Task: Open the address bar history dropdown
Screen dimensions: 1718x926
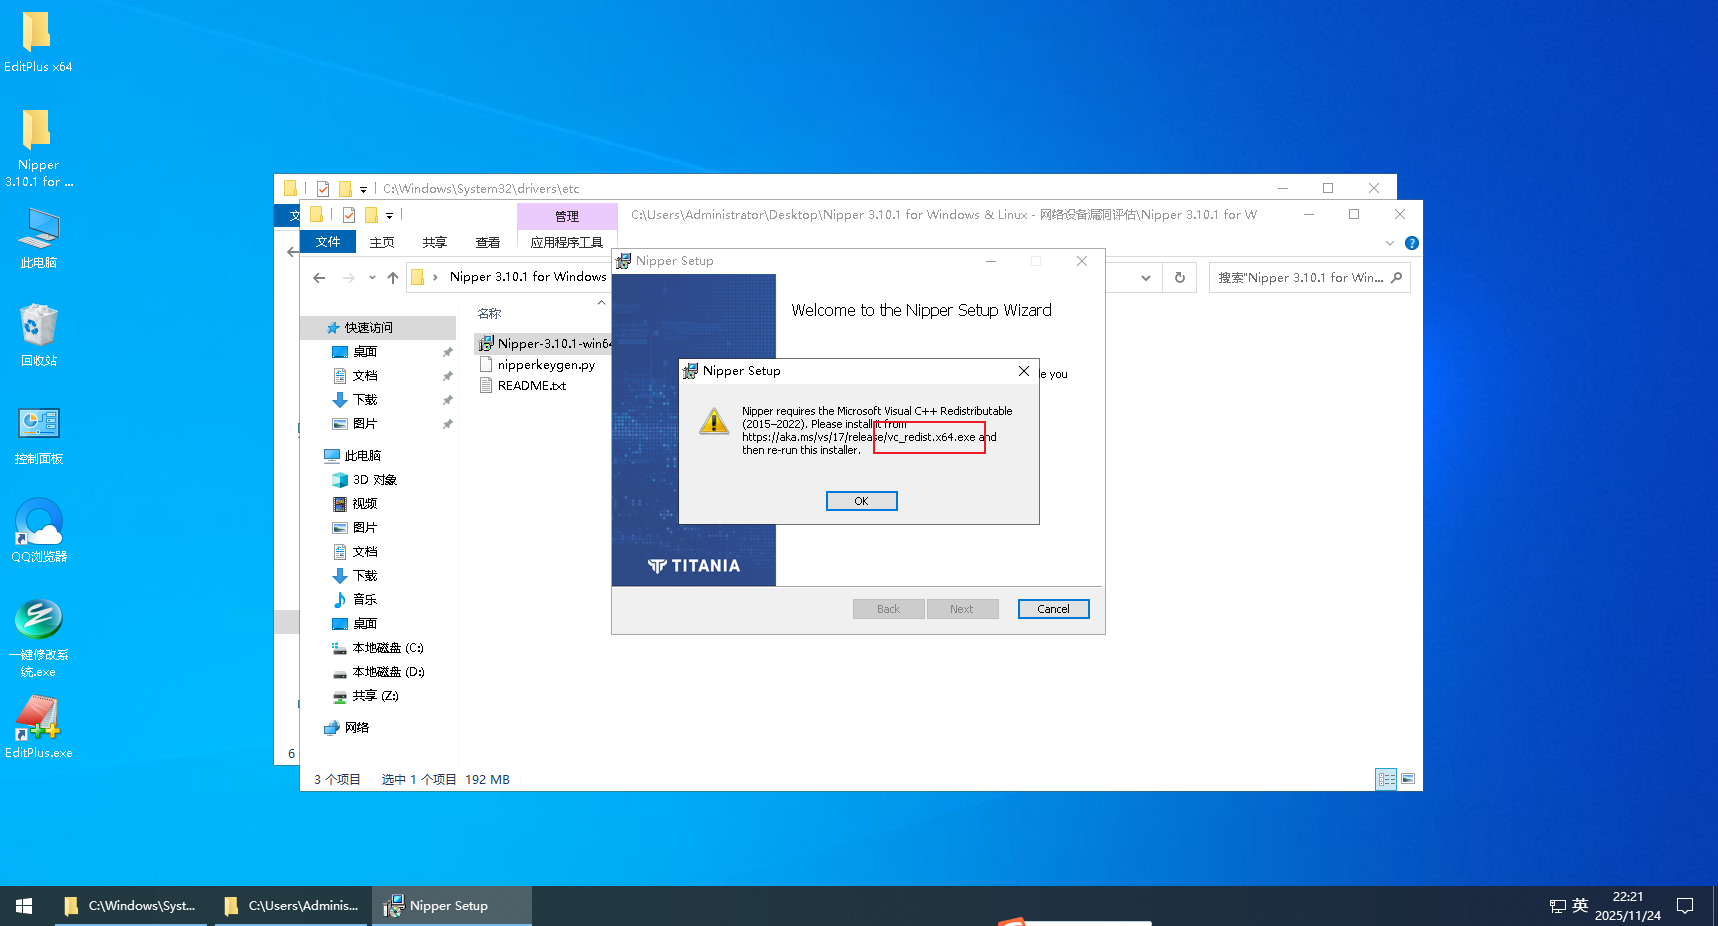Action: pos(1146,278)
